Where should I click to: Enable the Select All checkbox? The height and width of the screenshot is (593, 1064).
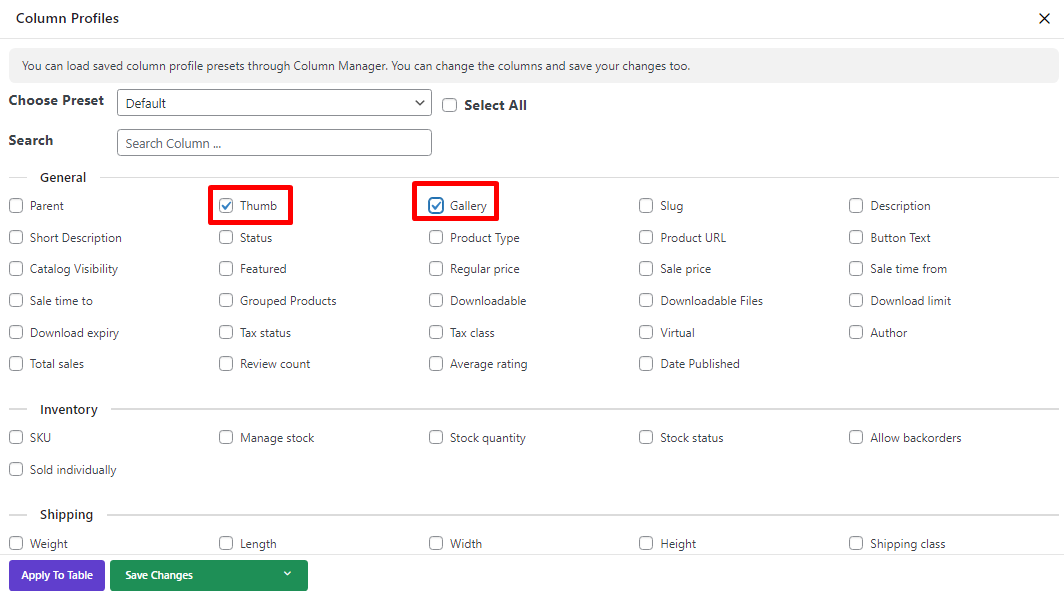coord(449,105)
